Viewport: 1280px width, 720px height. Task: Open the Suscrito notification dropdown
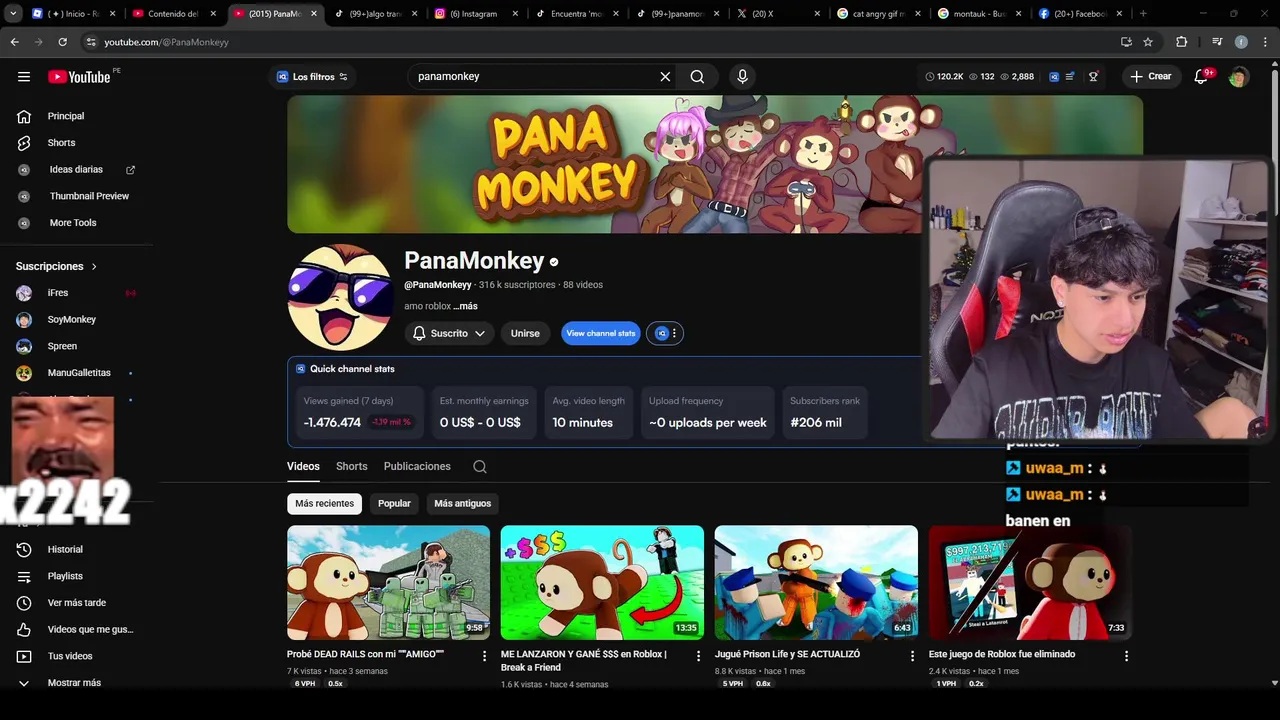[x=449, y=333]
